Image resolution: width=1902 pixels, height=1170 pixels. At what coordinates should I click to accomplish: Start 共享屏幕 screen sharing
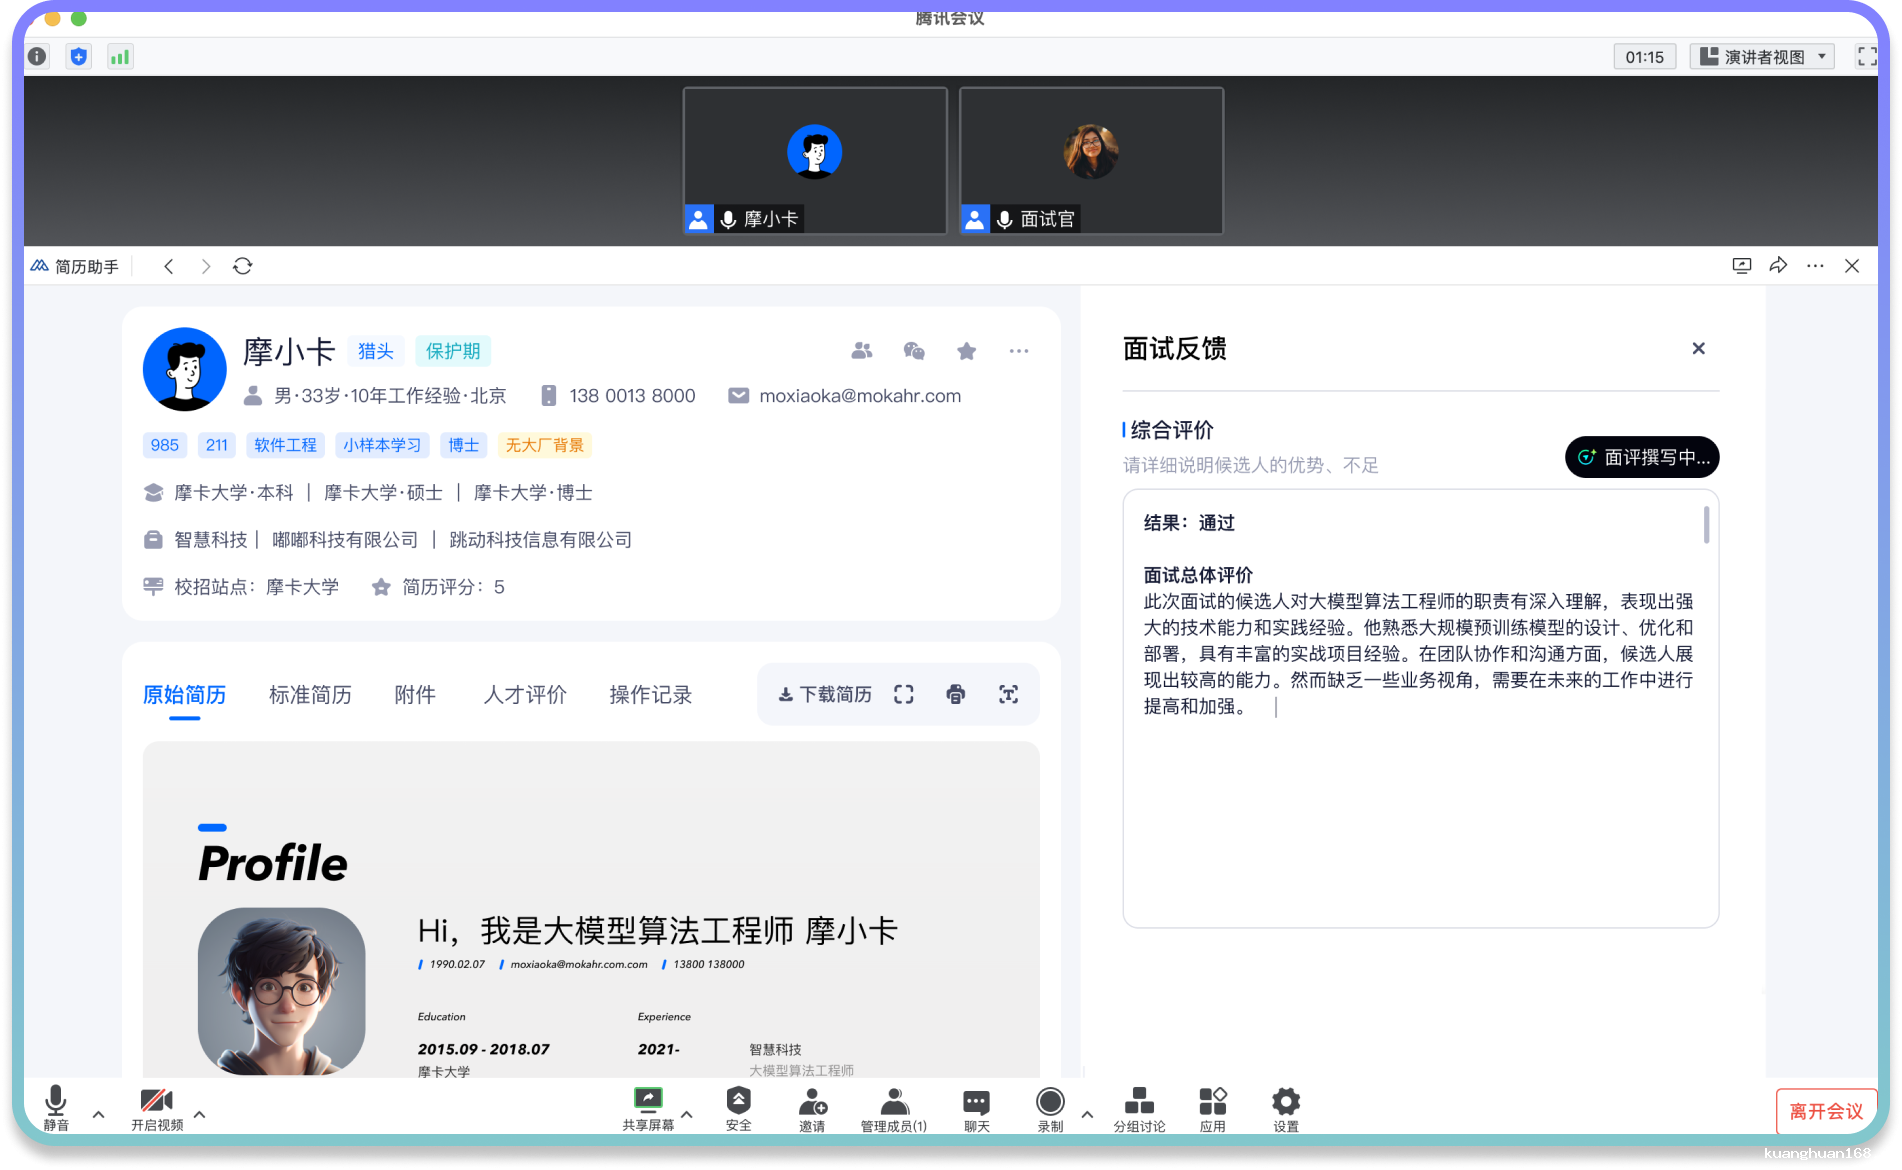coord(648,1108)
